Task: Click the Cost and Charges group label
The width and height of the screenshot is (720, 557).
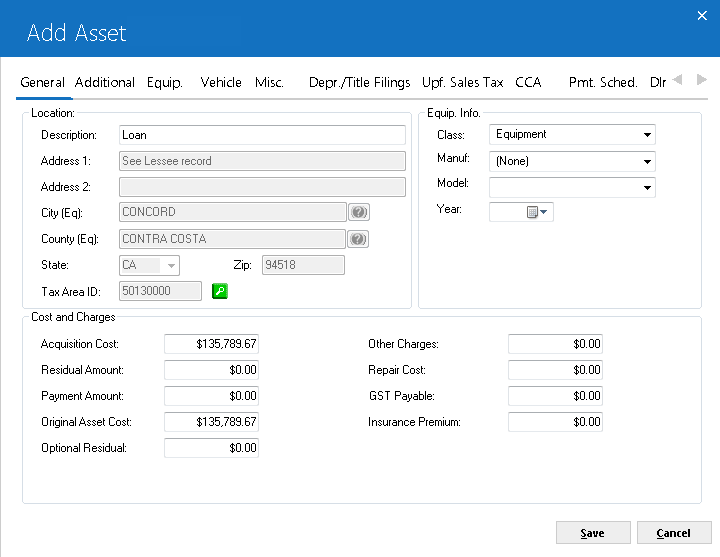Action: (73, 317)
